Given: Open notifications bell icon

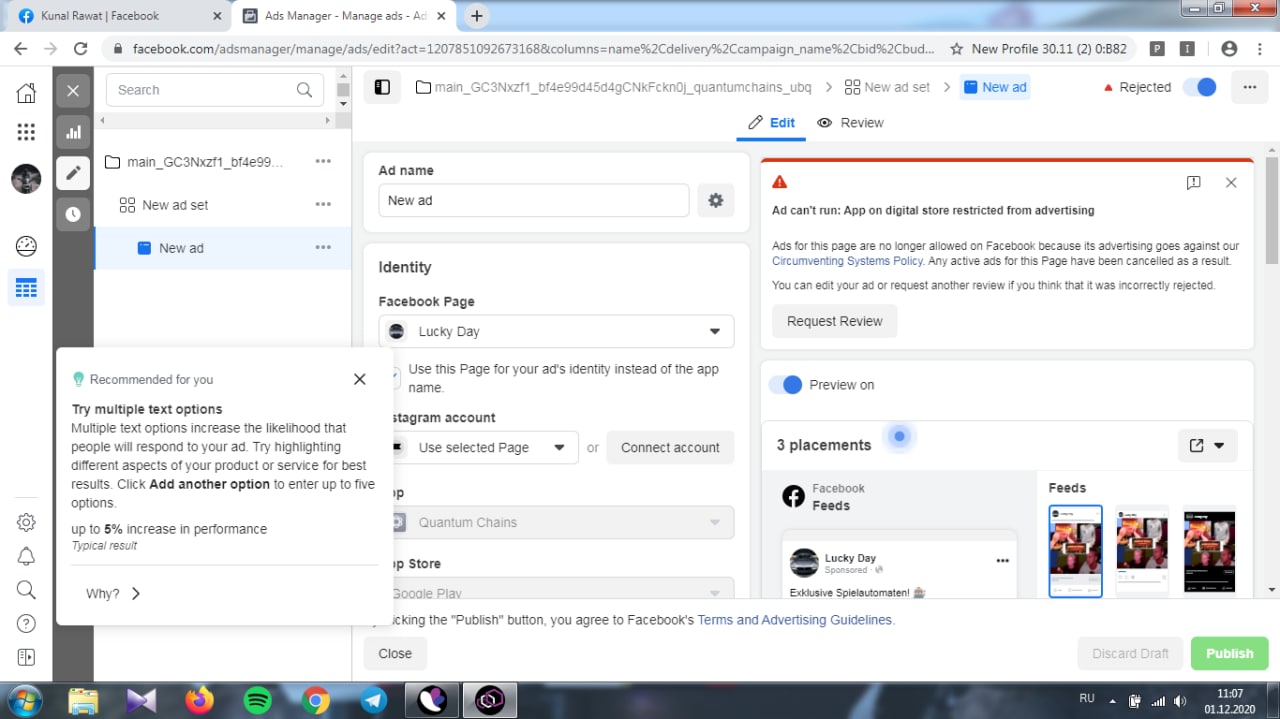Looking at the screenshot, I should pyautogui.click(x=26, y=556).
